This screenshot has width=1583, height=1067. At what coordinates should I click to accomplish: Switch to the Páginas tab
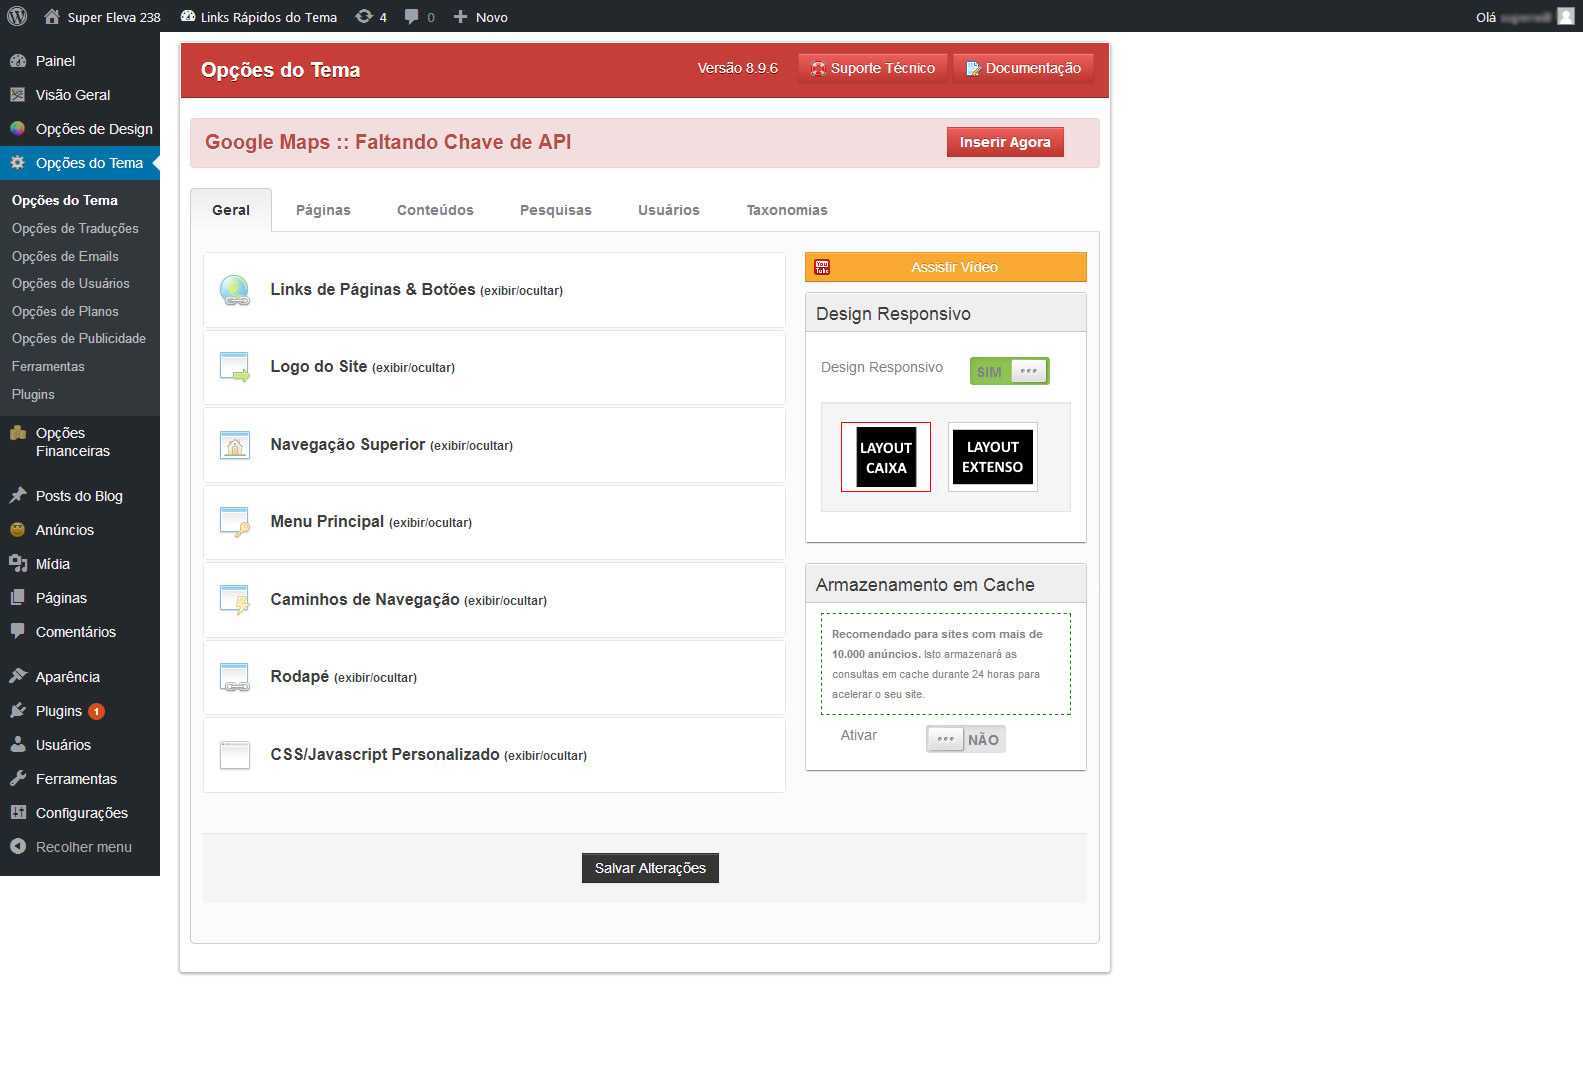coord(323,210)
